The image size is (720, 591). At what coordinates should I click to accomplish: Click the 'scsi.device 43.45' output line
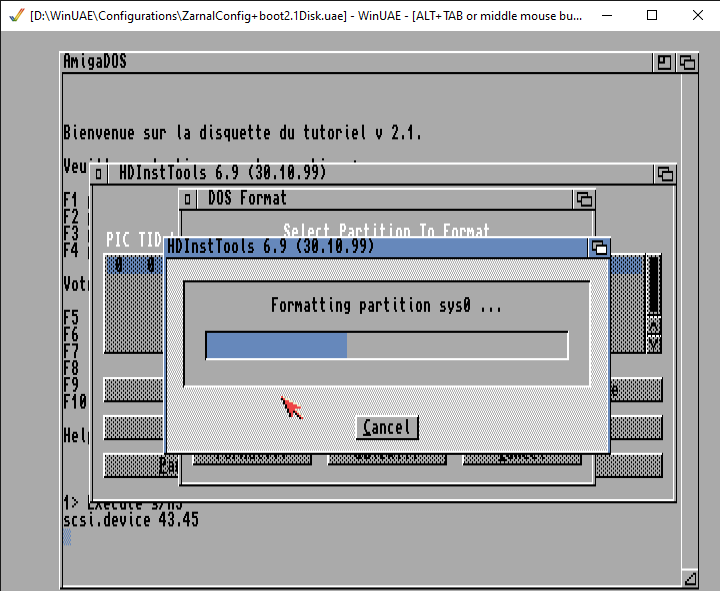click(x=131, y=520)
